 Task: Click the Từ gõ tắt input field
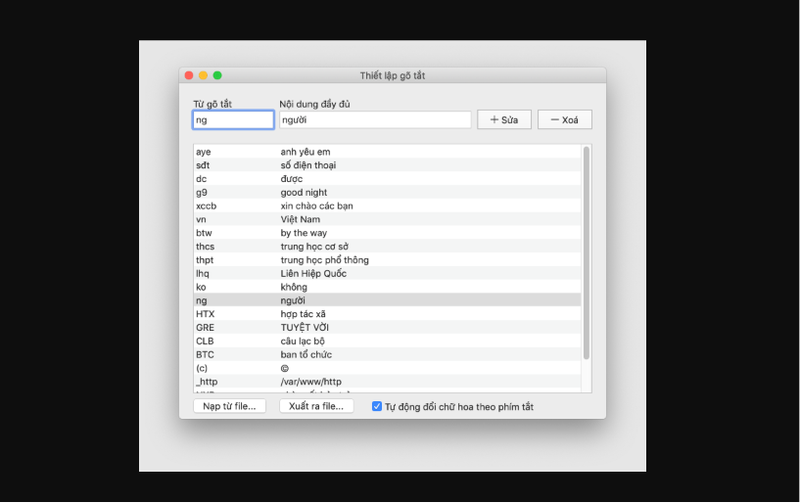pos(233,120)
